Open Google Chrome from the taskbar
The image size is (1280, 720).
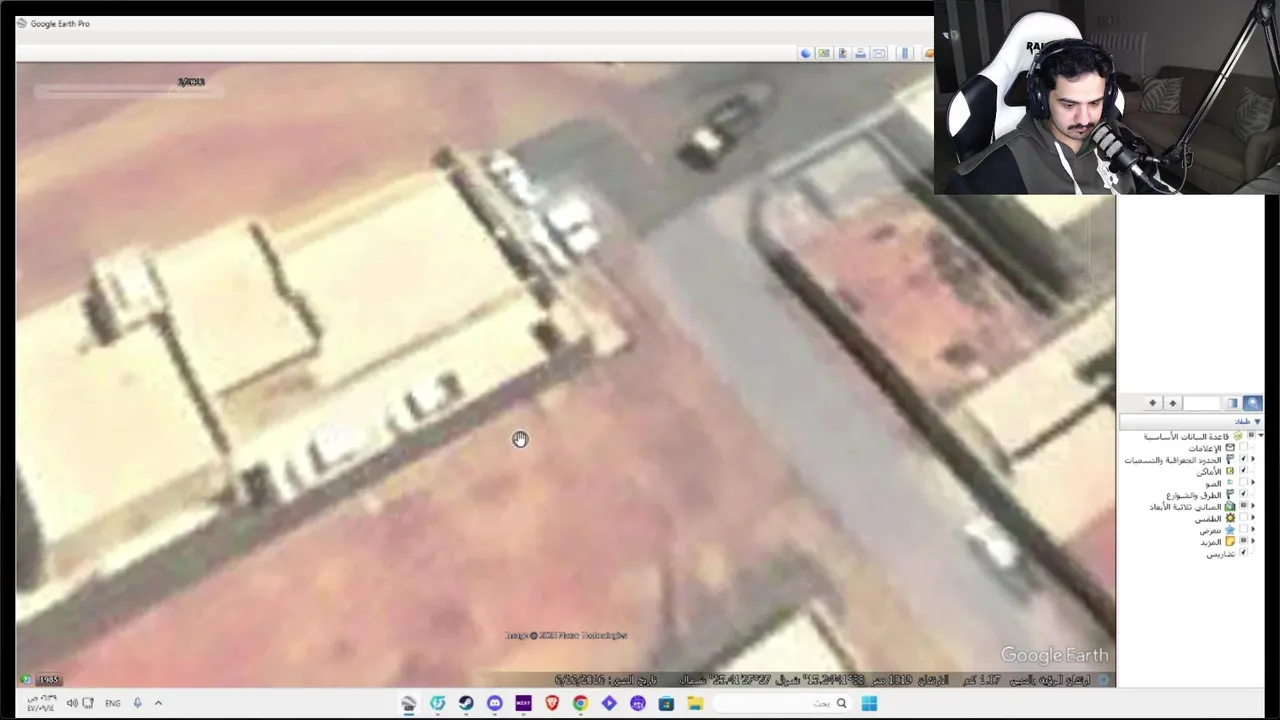pyautogui.click(x=580, y=703)
